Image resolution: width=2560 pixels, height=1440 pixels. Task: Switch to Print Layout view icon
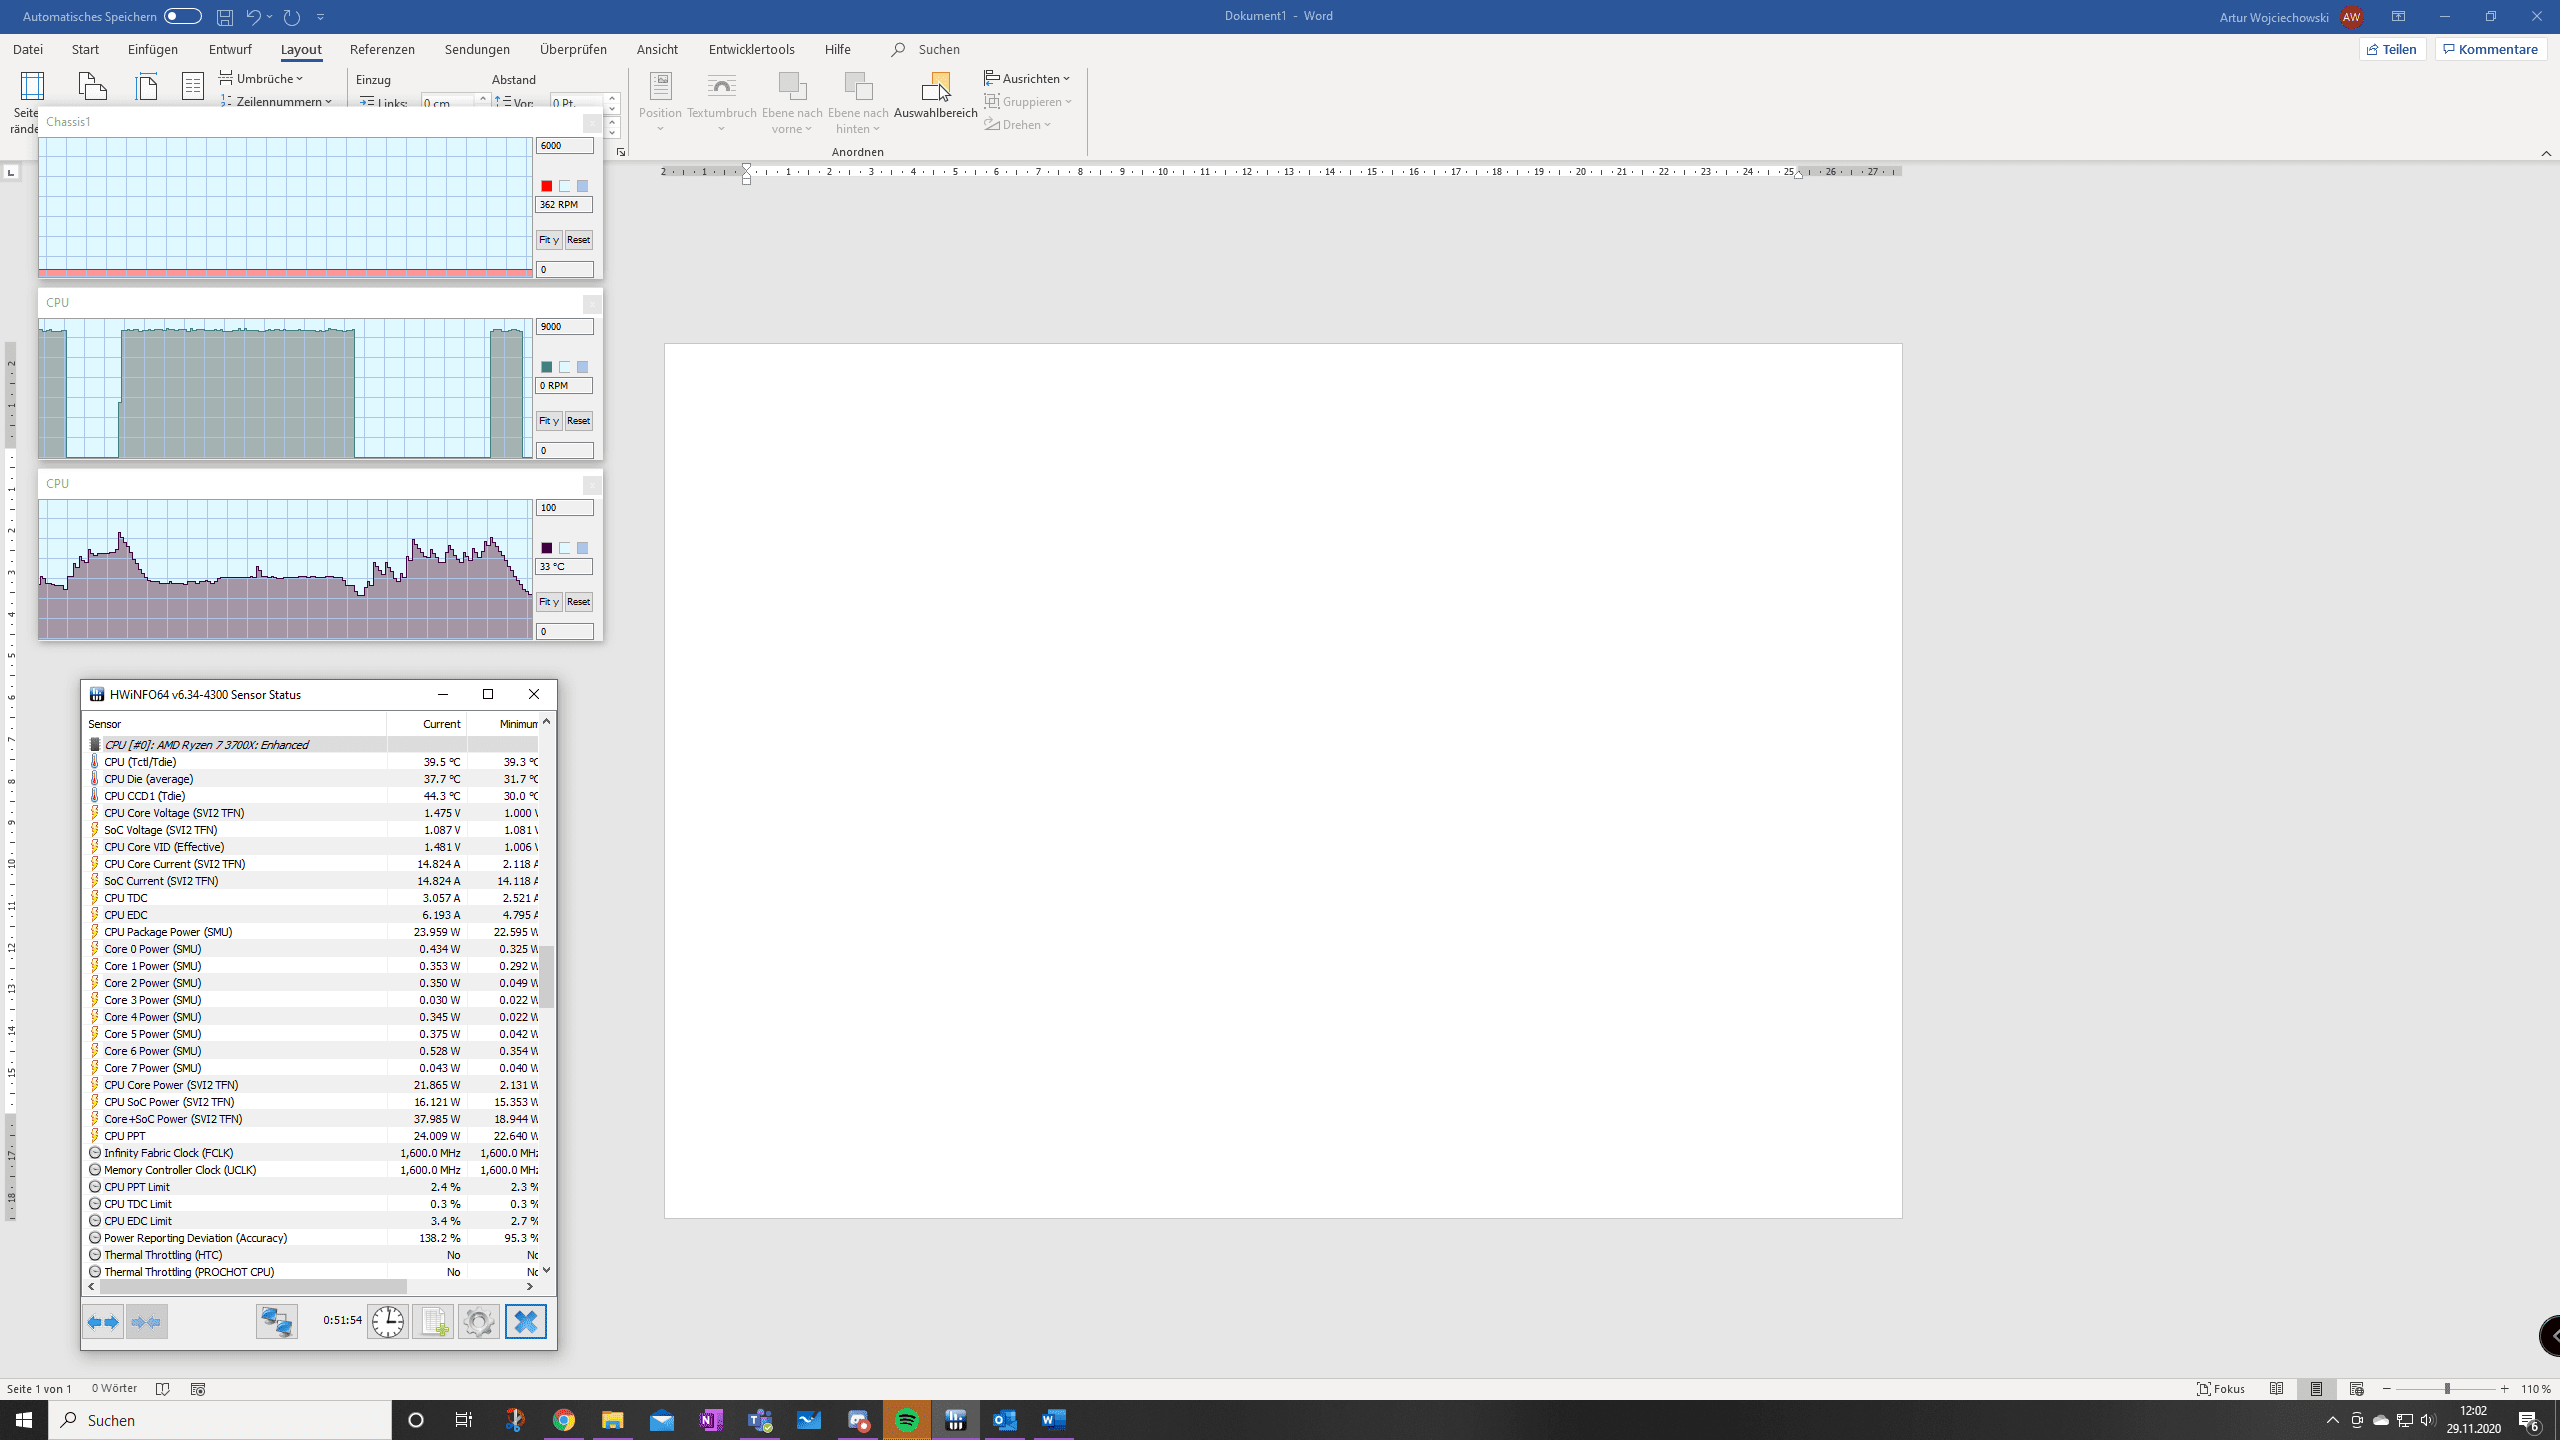tap(2317, 1389)
